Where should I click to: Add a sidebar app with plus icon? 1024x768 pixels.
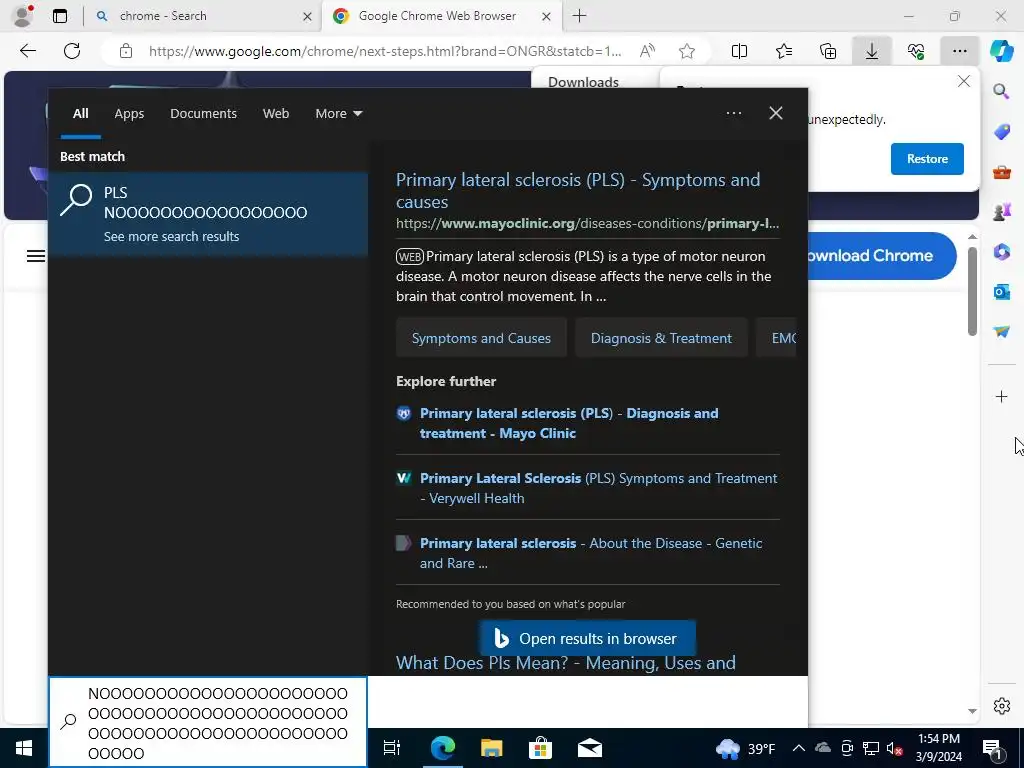(1001, 396)
